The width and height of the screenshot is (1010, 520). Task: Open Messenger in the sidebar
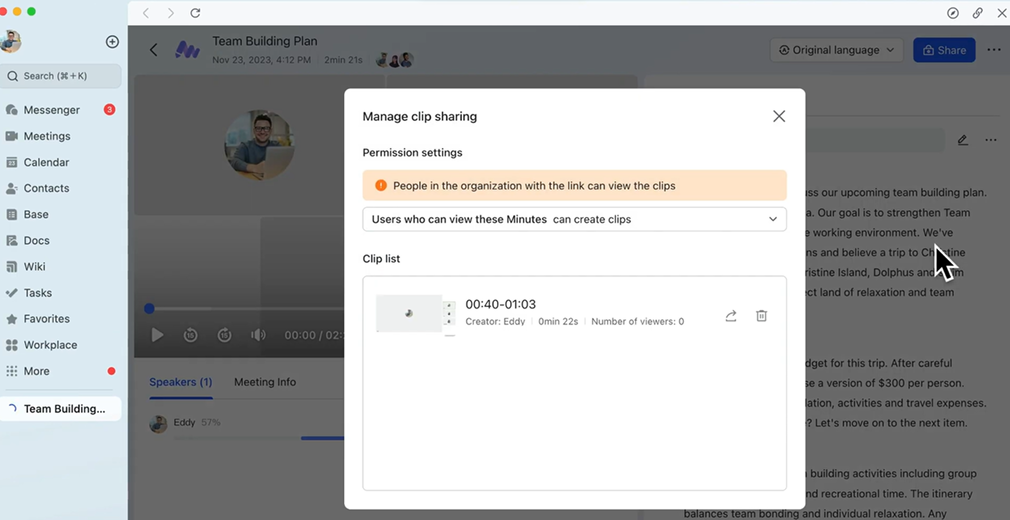(x=52, y=110)
